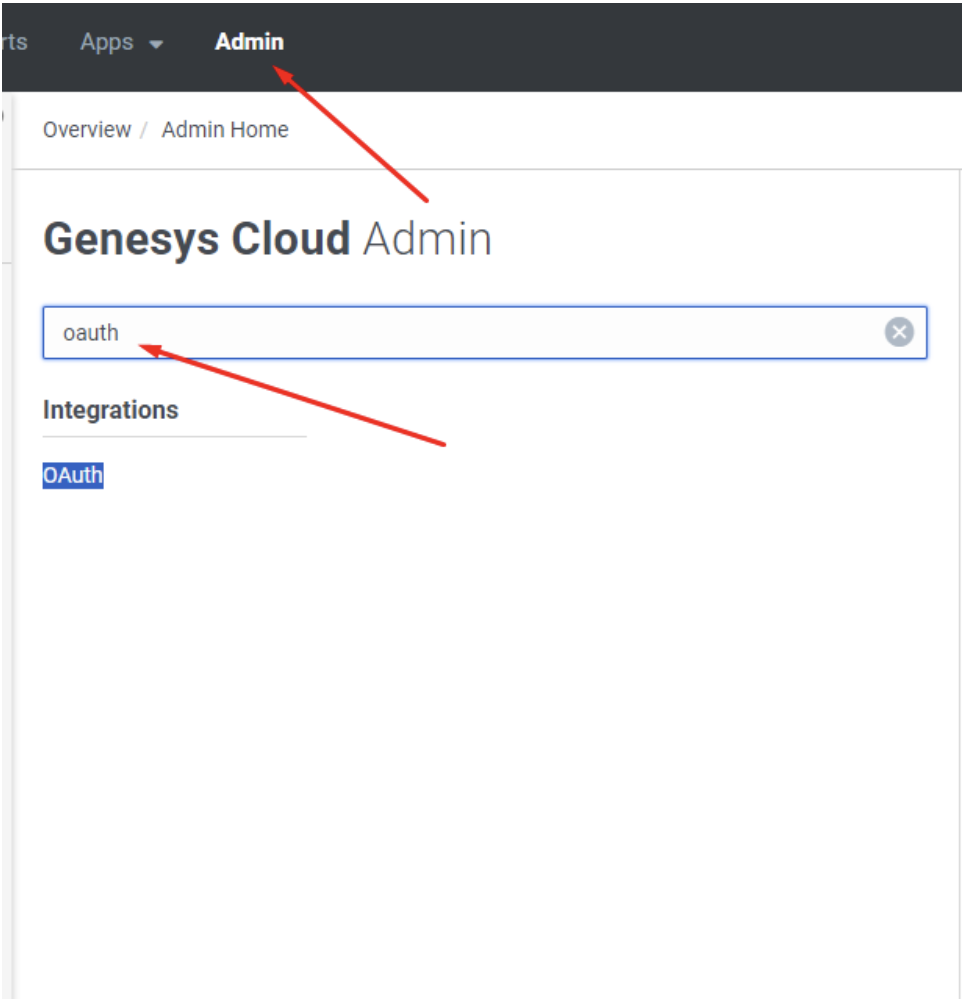Clear the oauth search with X icon
Image resolution: width=966 pixels, height=1006 pixels.
pyautogui.click(x=899, y=332)
